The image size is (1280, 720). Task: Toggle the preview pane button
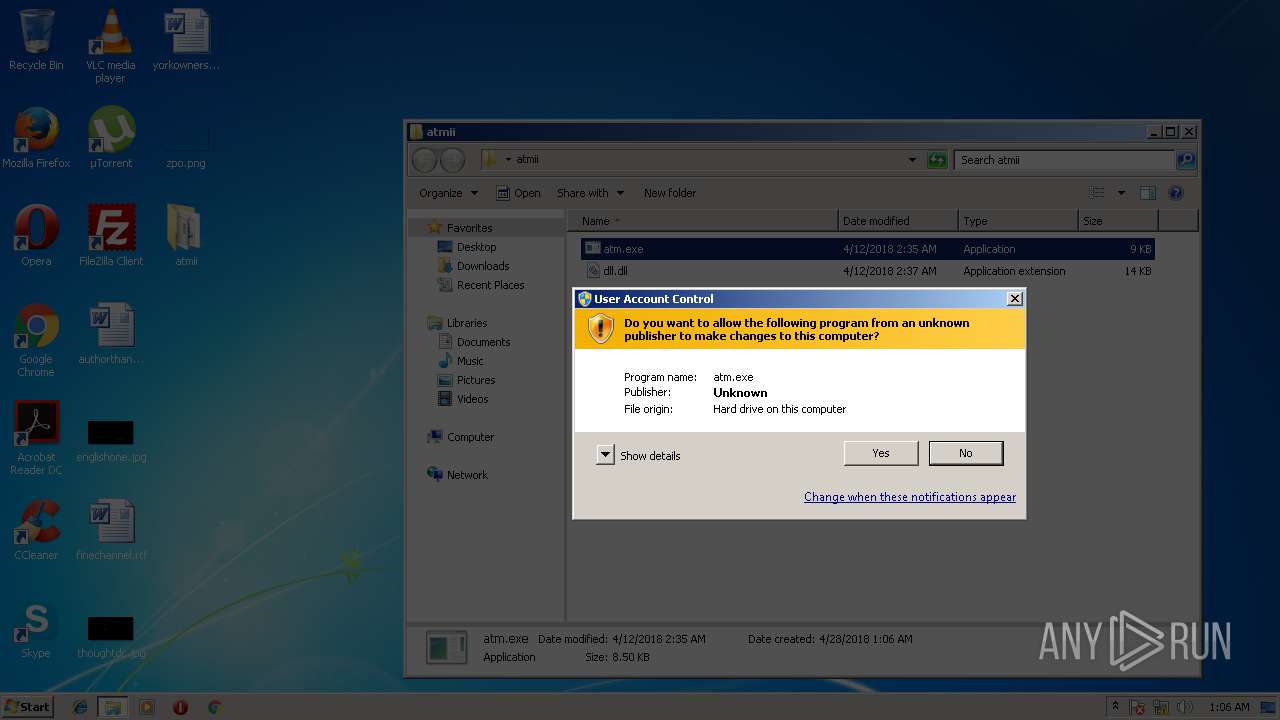pos(1148,193)
